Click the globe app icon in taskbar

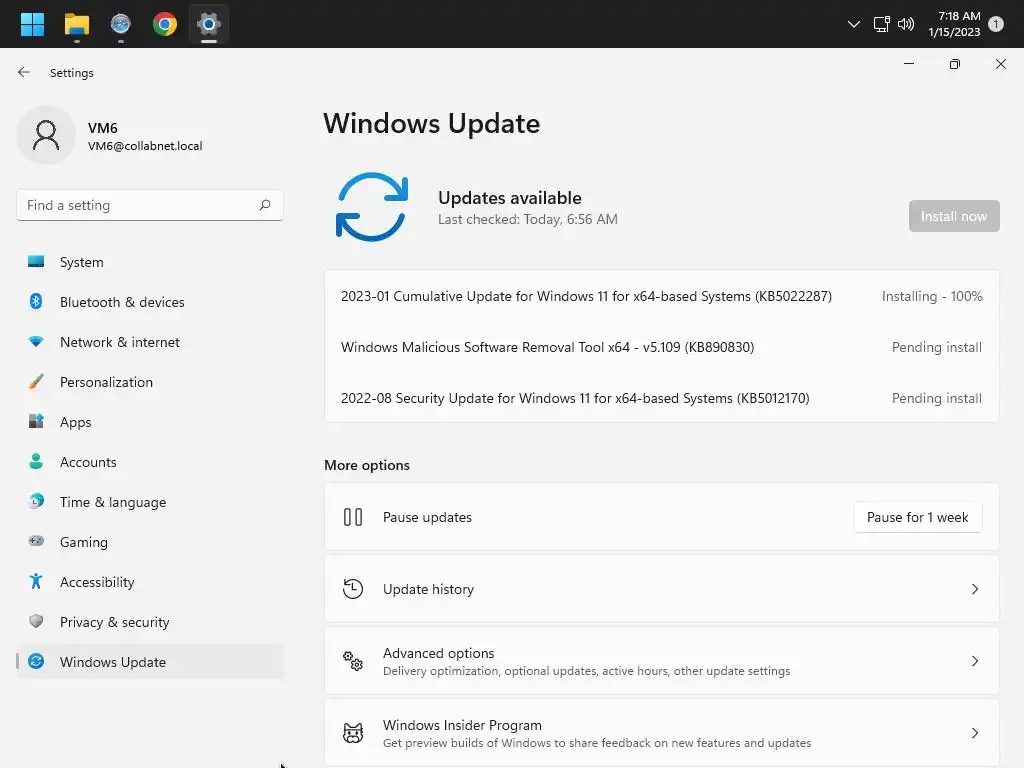[120, 24]
